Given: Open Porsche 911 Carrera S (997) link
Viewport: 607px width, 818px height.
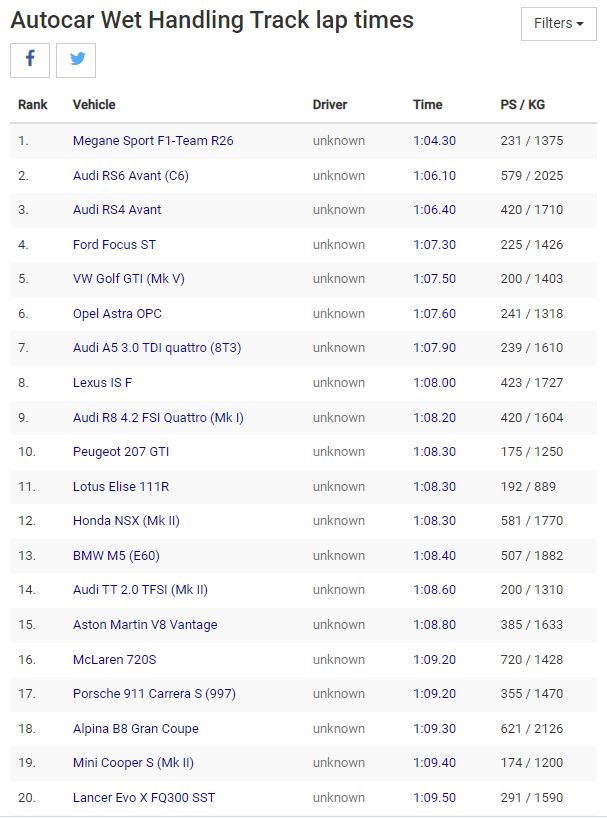Looking at the screenshot, I should [x=154, y=694].
